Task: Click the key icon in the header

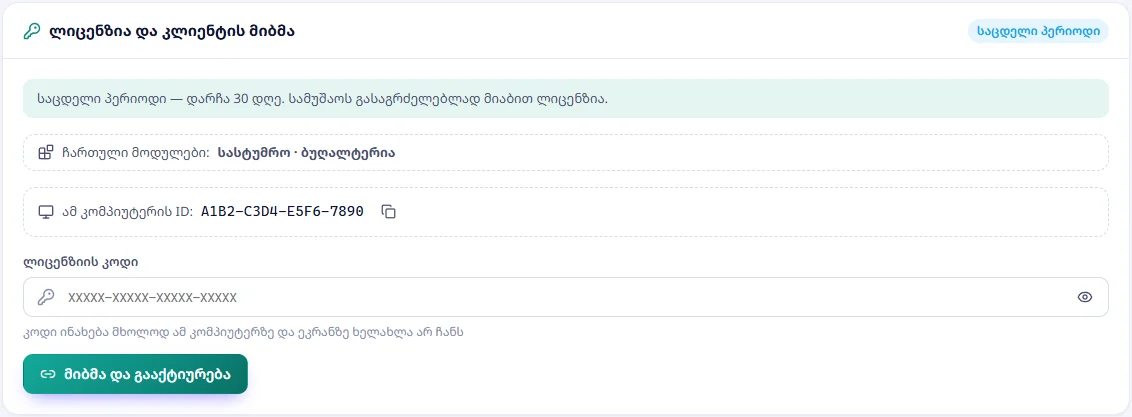Action: (32, 31)
